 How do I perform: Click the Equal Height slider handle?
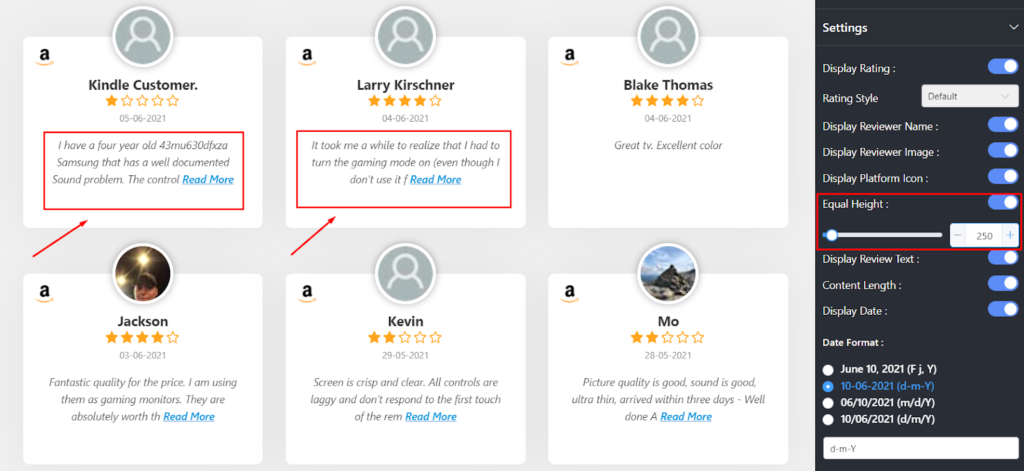[x=831, y=235]
